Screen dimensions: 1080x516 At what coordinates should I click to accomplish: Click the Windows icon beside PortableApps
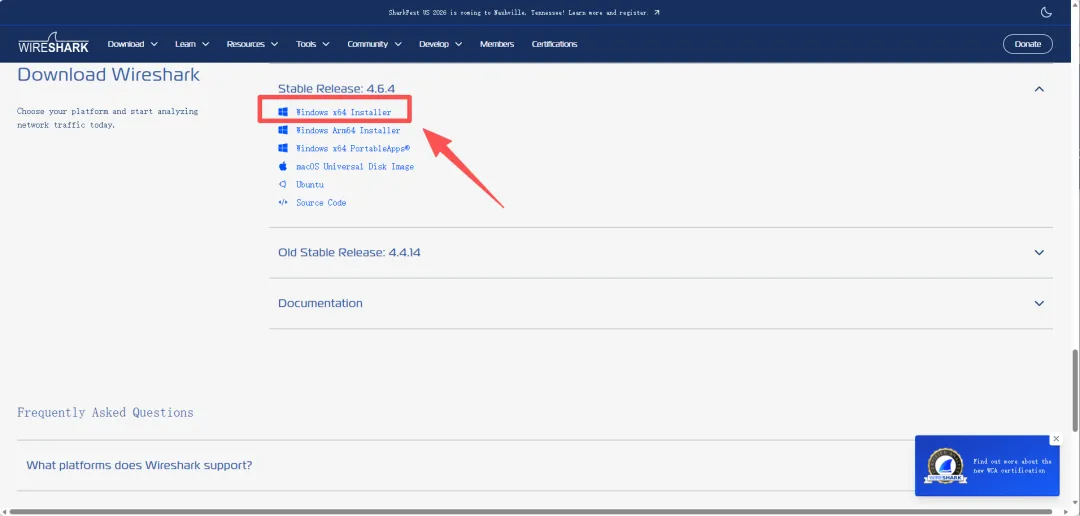click(x=282, y=148)
